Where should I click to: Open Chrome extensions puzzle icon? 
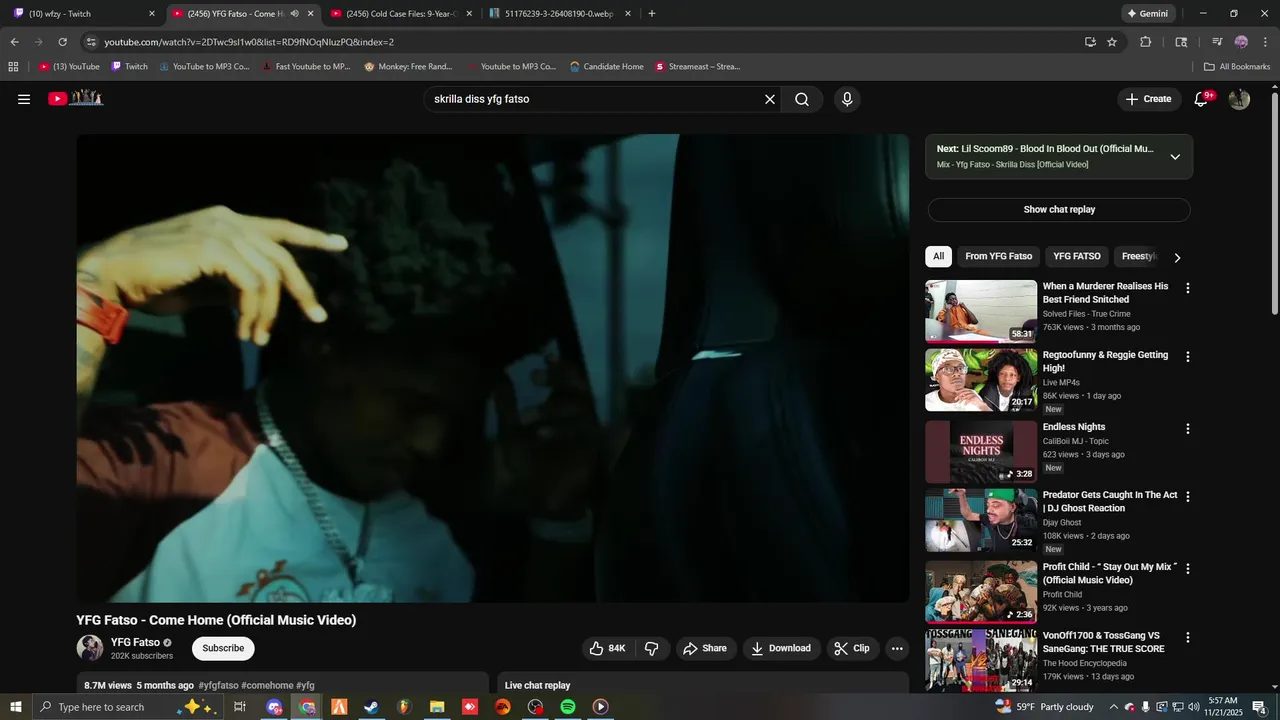pyautogui.click(x=1146, y=42)
